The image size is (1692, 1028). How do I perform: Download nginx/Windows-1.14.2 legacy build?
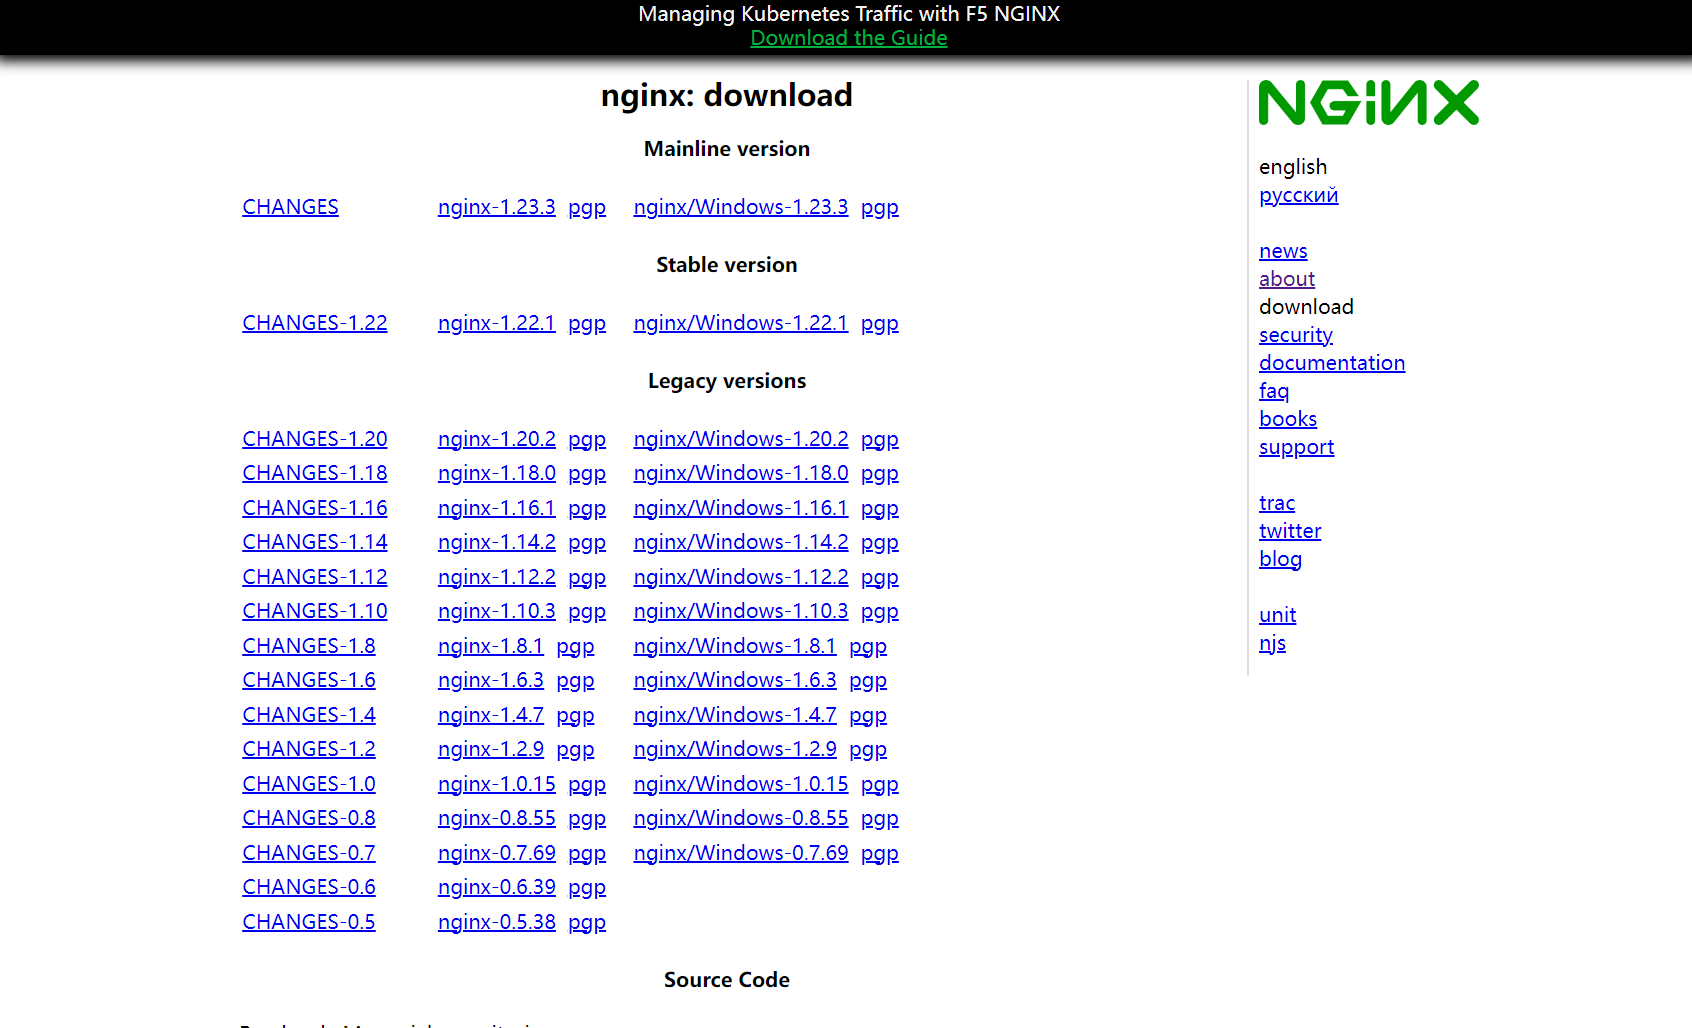click(x=740, y=542)
